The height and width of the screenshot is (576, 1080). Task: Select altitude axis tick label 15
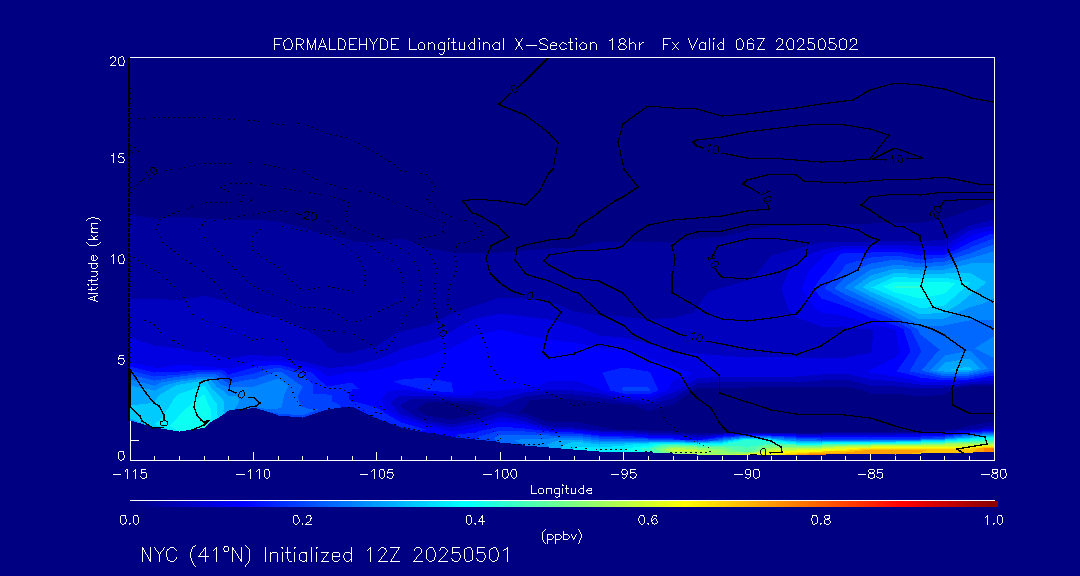[x=116, y=158]
